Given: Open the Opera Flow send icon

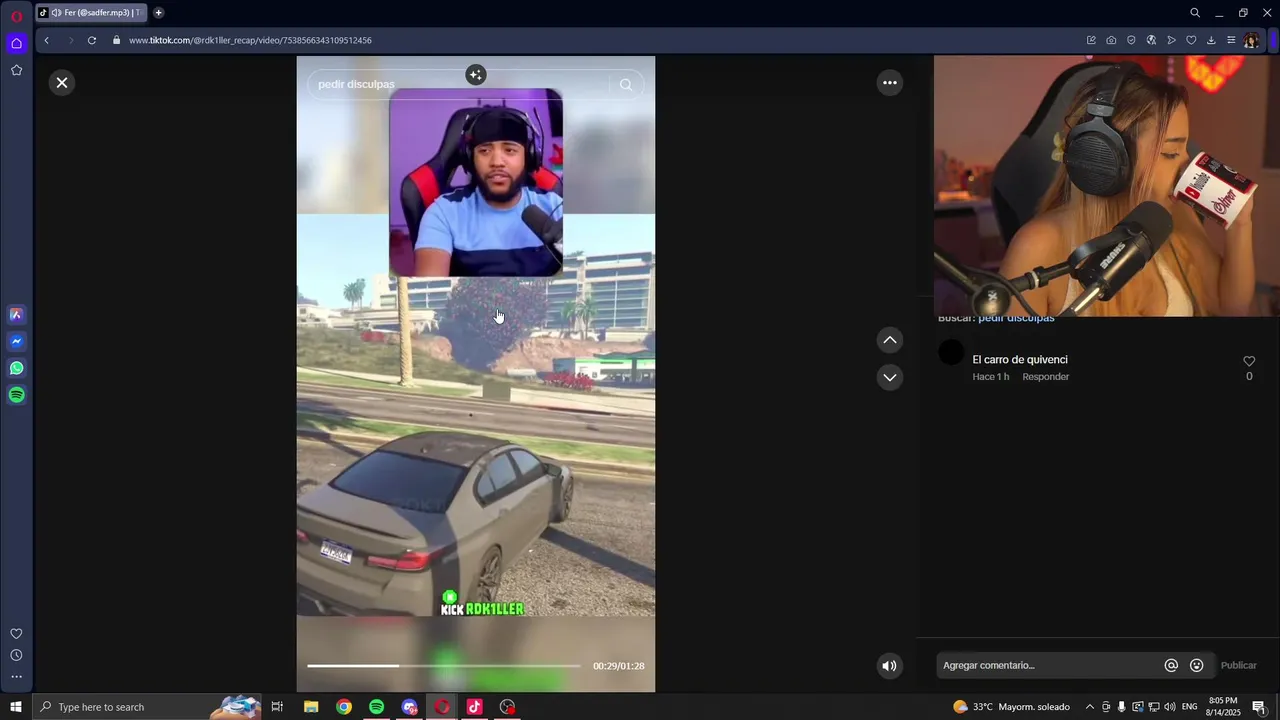Looking at the screenshot, I should [1171, 40].
